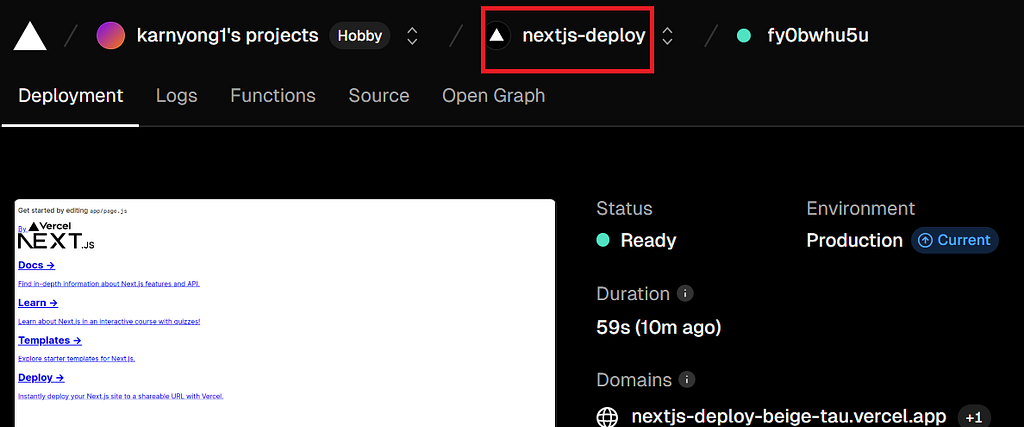Viewport: 1024px width, 427px height.
Task: Click the Docs link in preview
Action: (x=37, y=265)
